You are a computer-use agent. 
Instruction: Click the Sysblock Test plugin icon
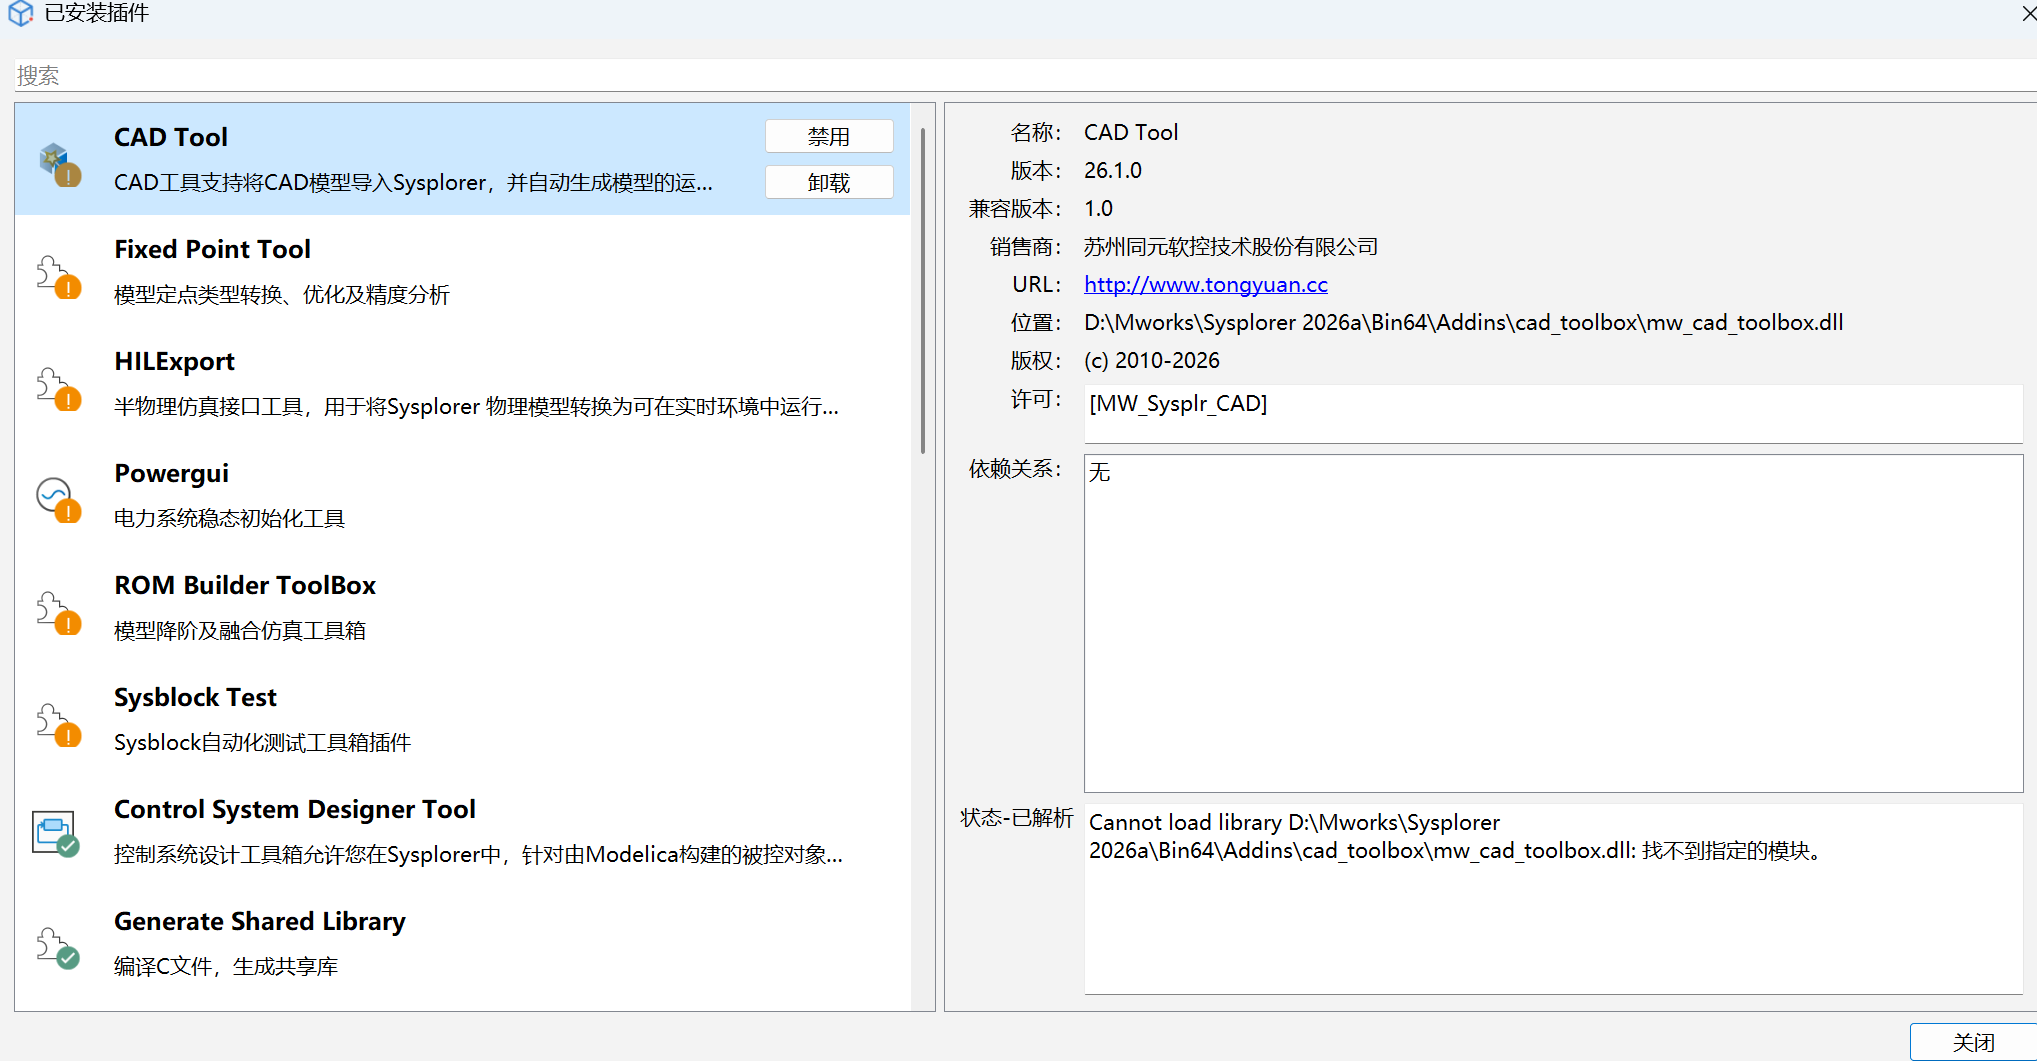point(59,724)
